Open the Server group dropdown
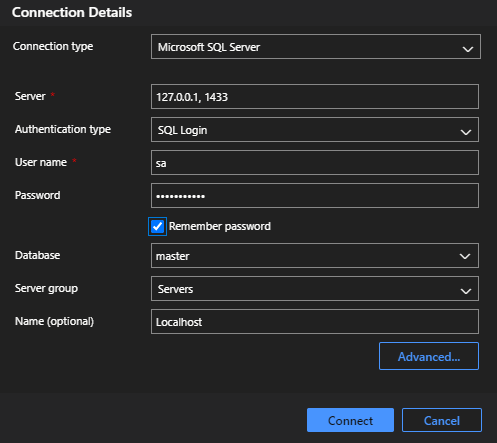497x443 pixels. tap(315, 289)
